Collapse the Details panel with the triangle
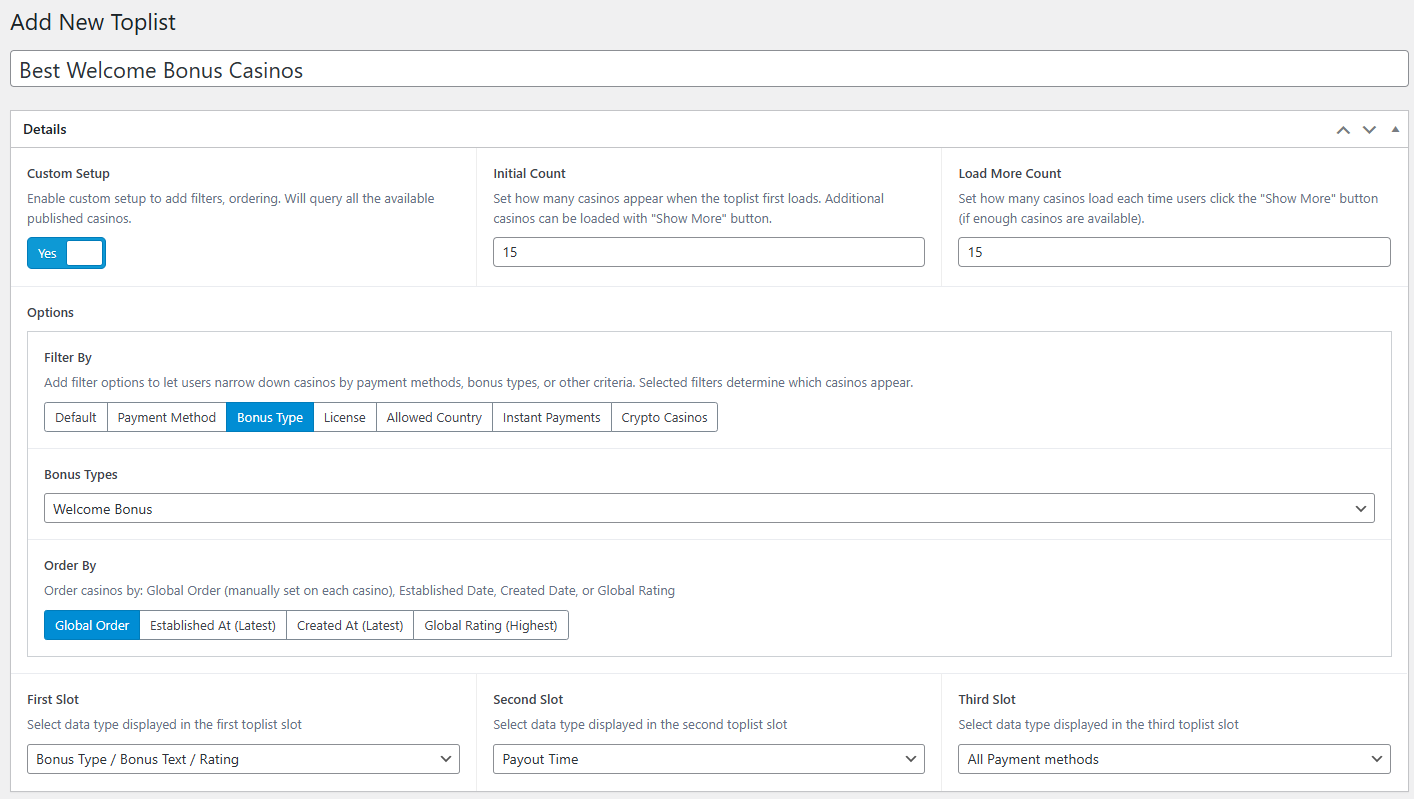This screenshot has height=799, width=1414. [1395, 129]
